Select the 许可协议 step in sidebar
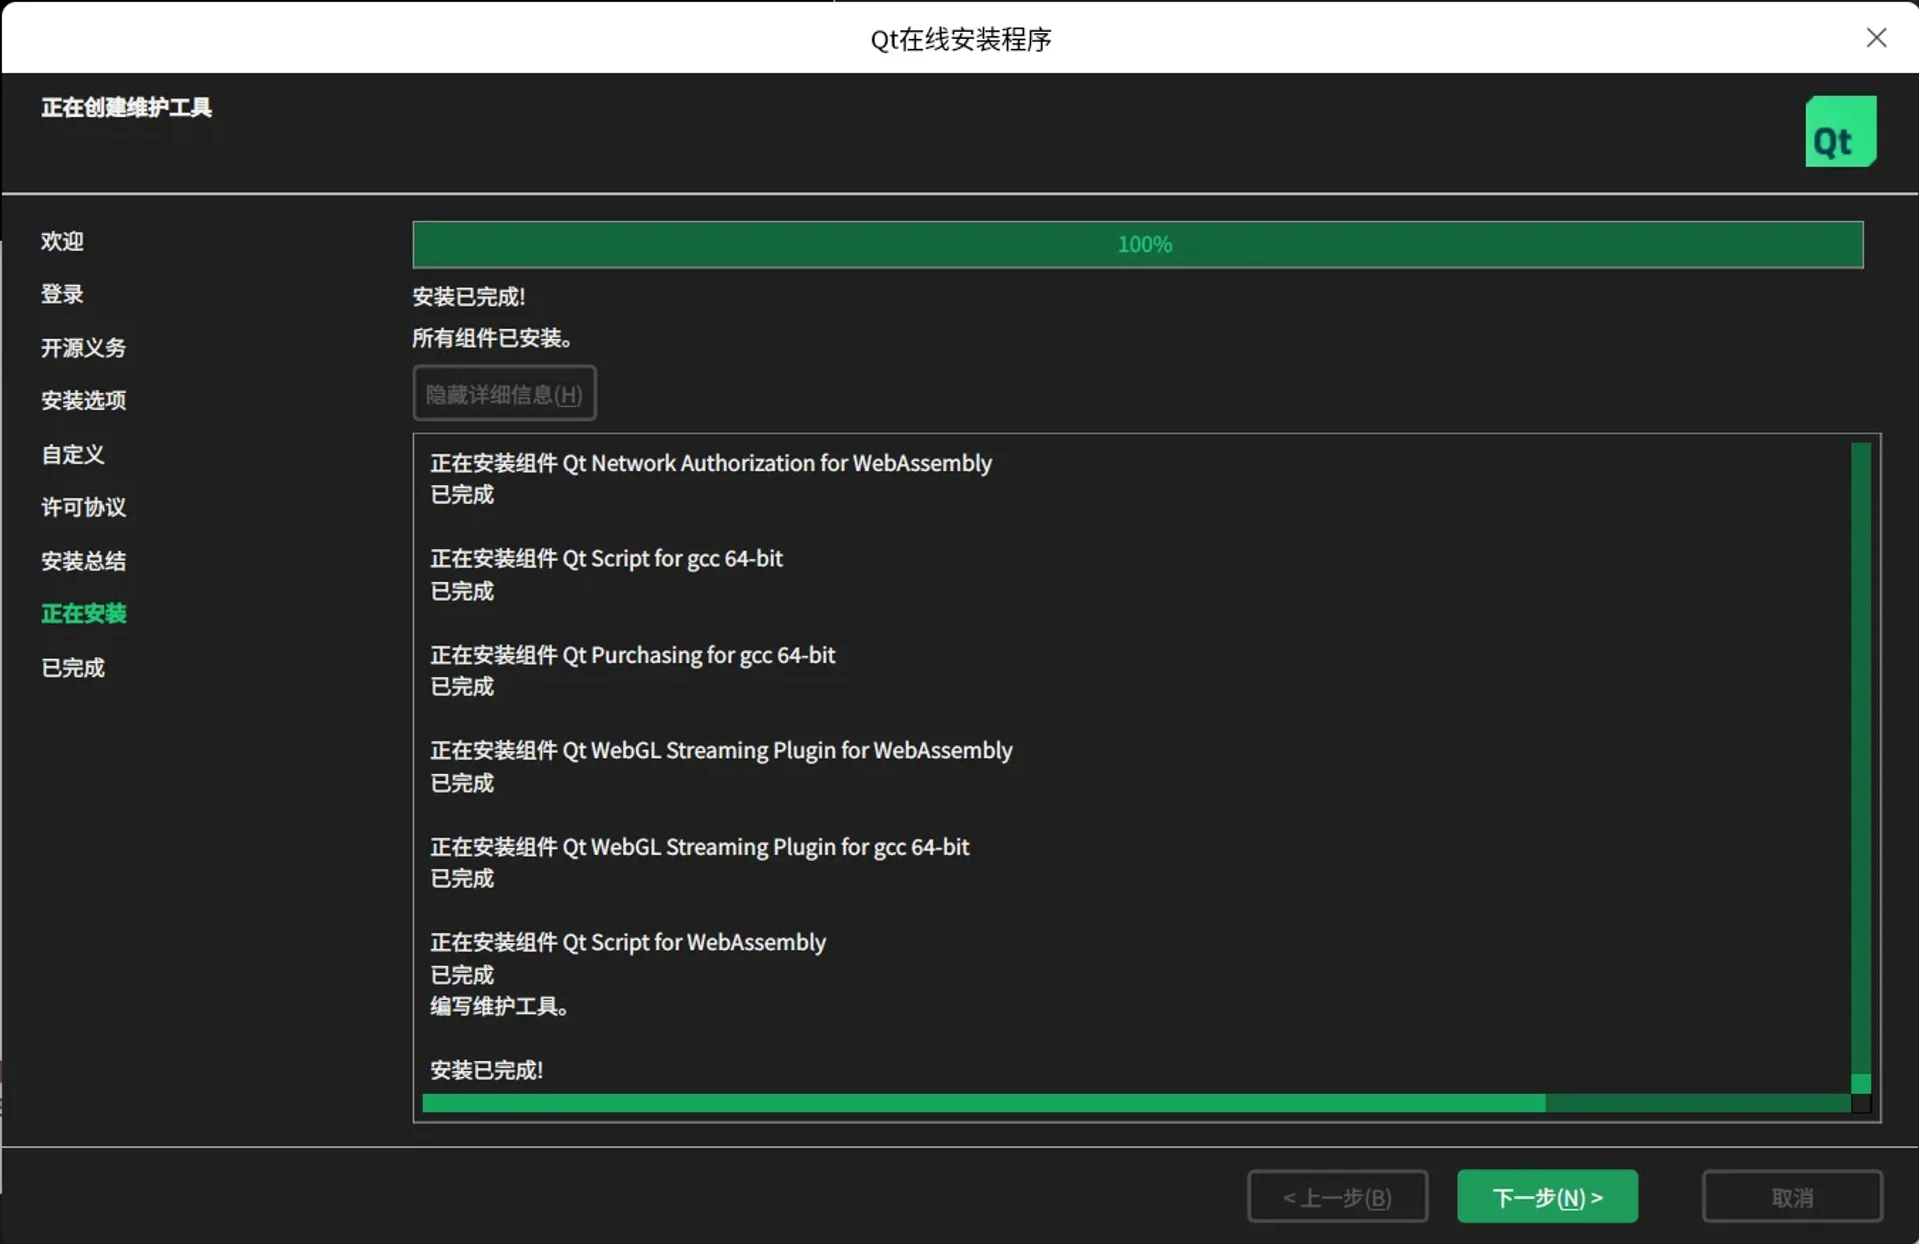This screenshot has height=1244, width=1919. 83,507
